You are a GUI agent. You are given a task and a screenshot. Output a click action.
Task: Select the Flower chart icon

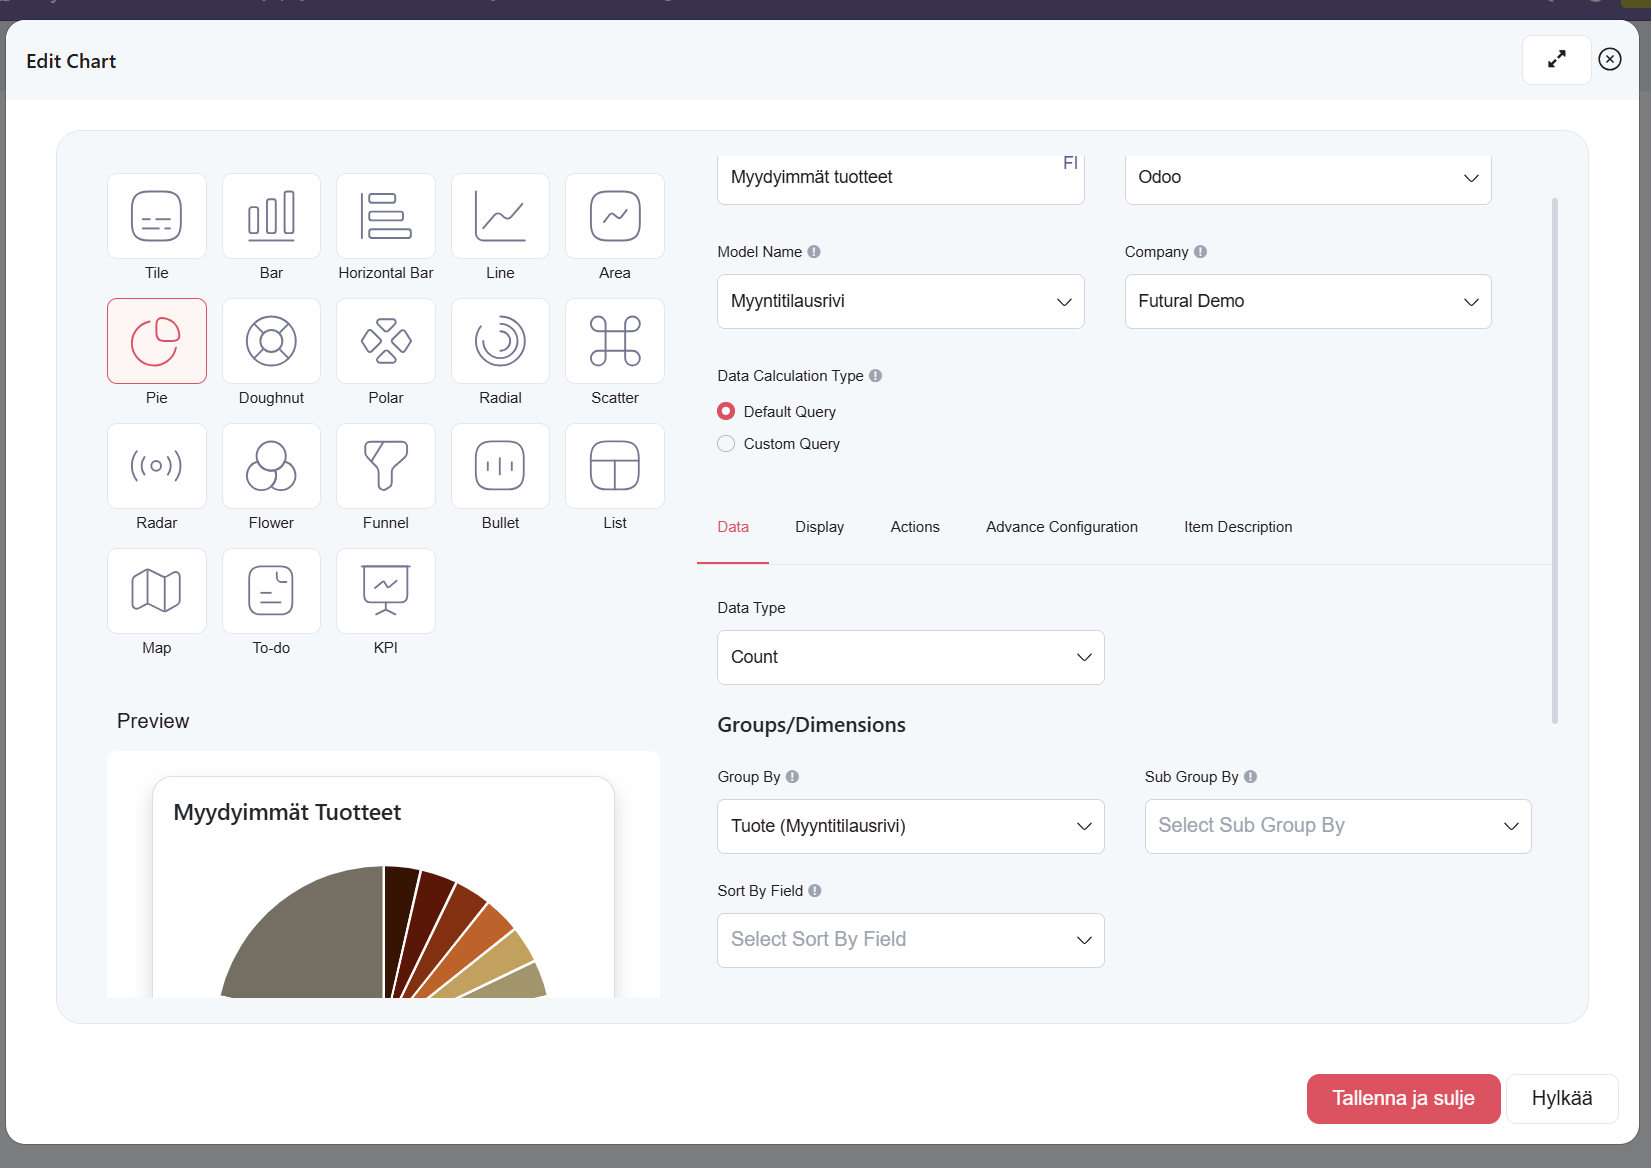(x=271, y=466)
